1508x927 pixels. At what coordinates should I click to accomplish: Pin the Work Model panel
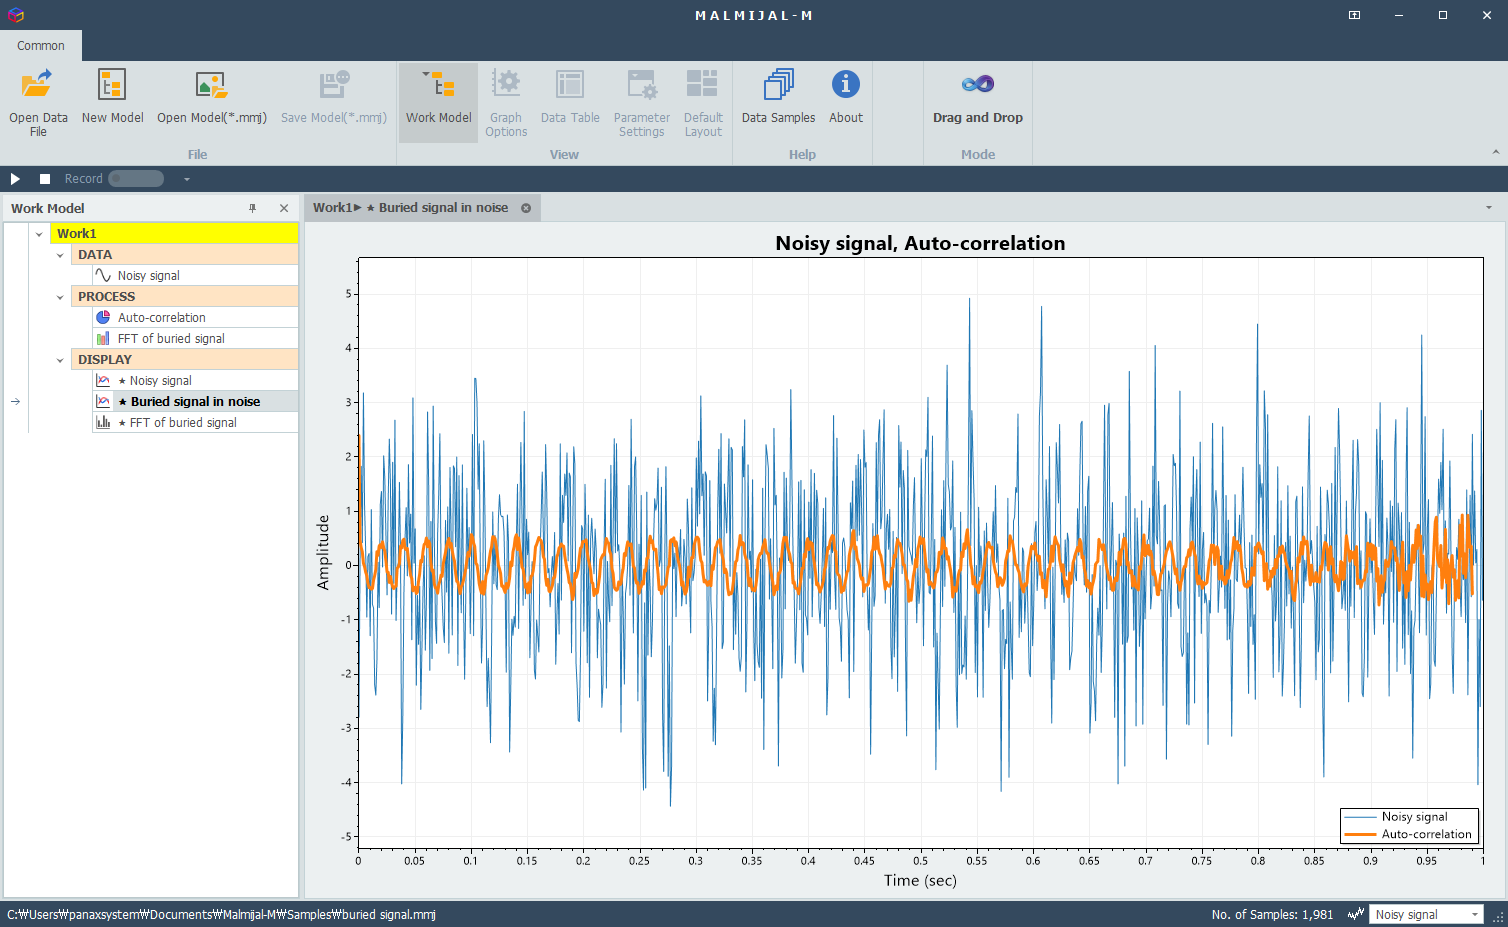click(x=253, y=208)
